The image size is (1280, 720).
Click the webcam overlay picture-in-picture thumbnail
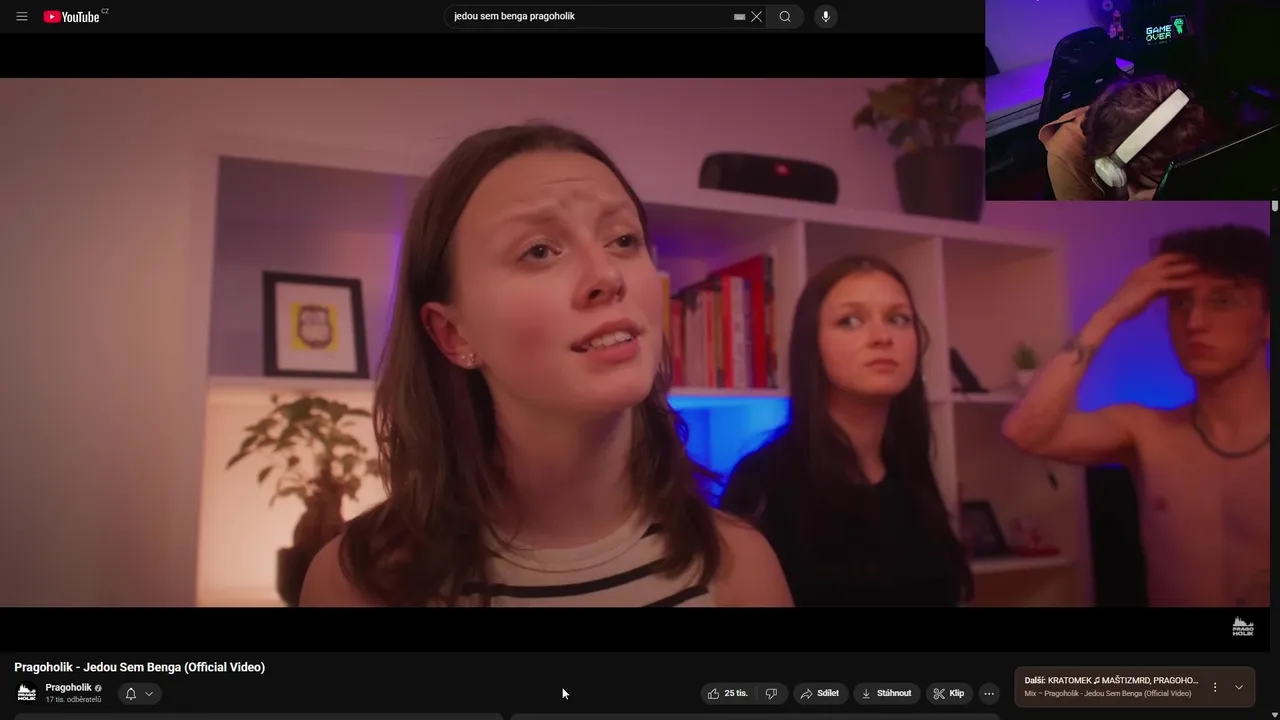pos(1132,100)
